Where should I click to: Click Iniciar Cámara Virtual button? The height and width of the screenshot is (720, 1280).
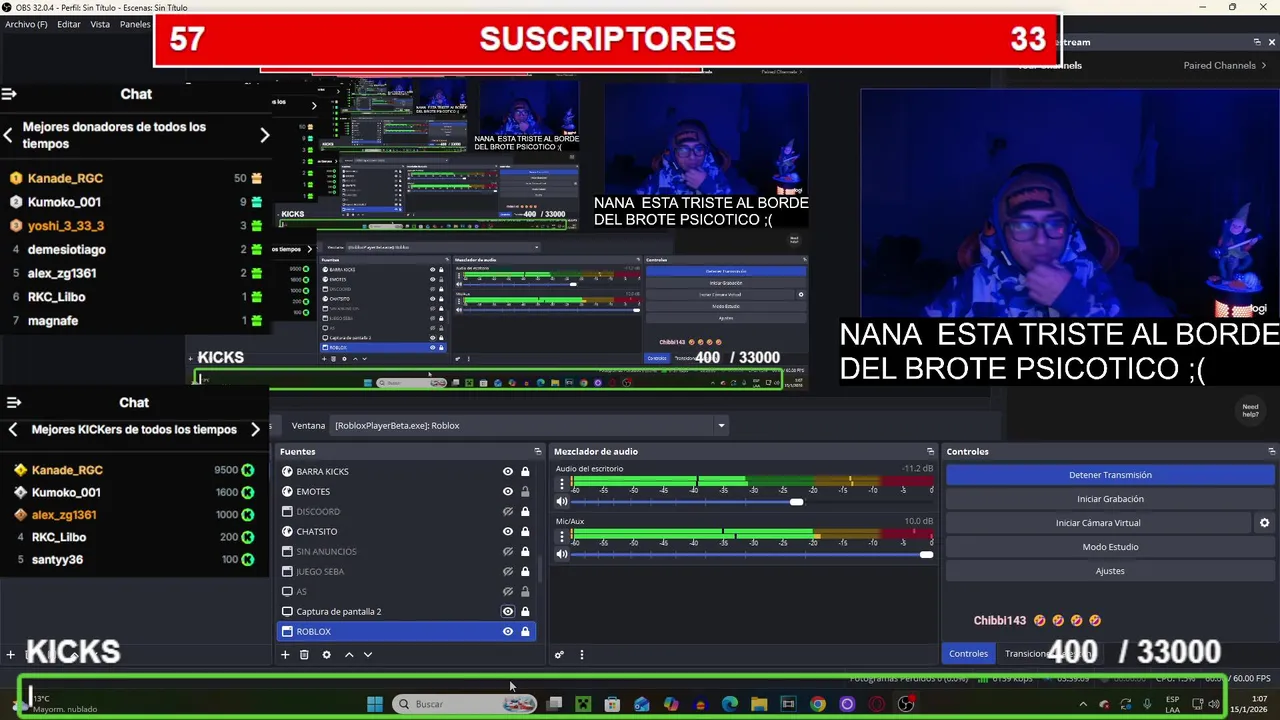(1098, 523)
